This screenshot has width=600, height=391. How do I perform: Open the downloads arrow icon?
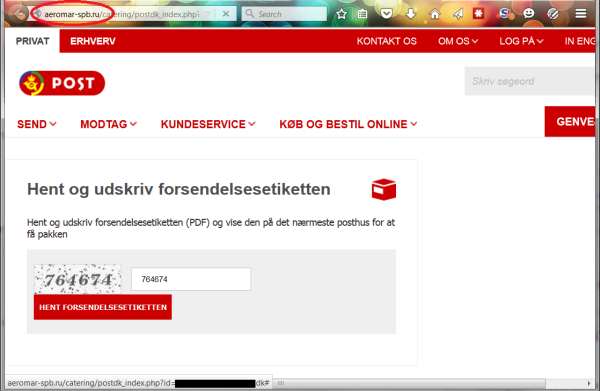411,14
